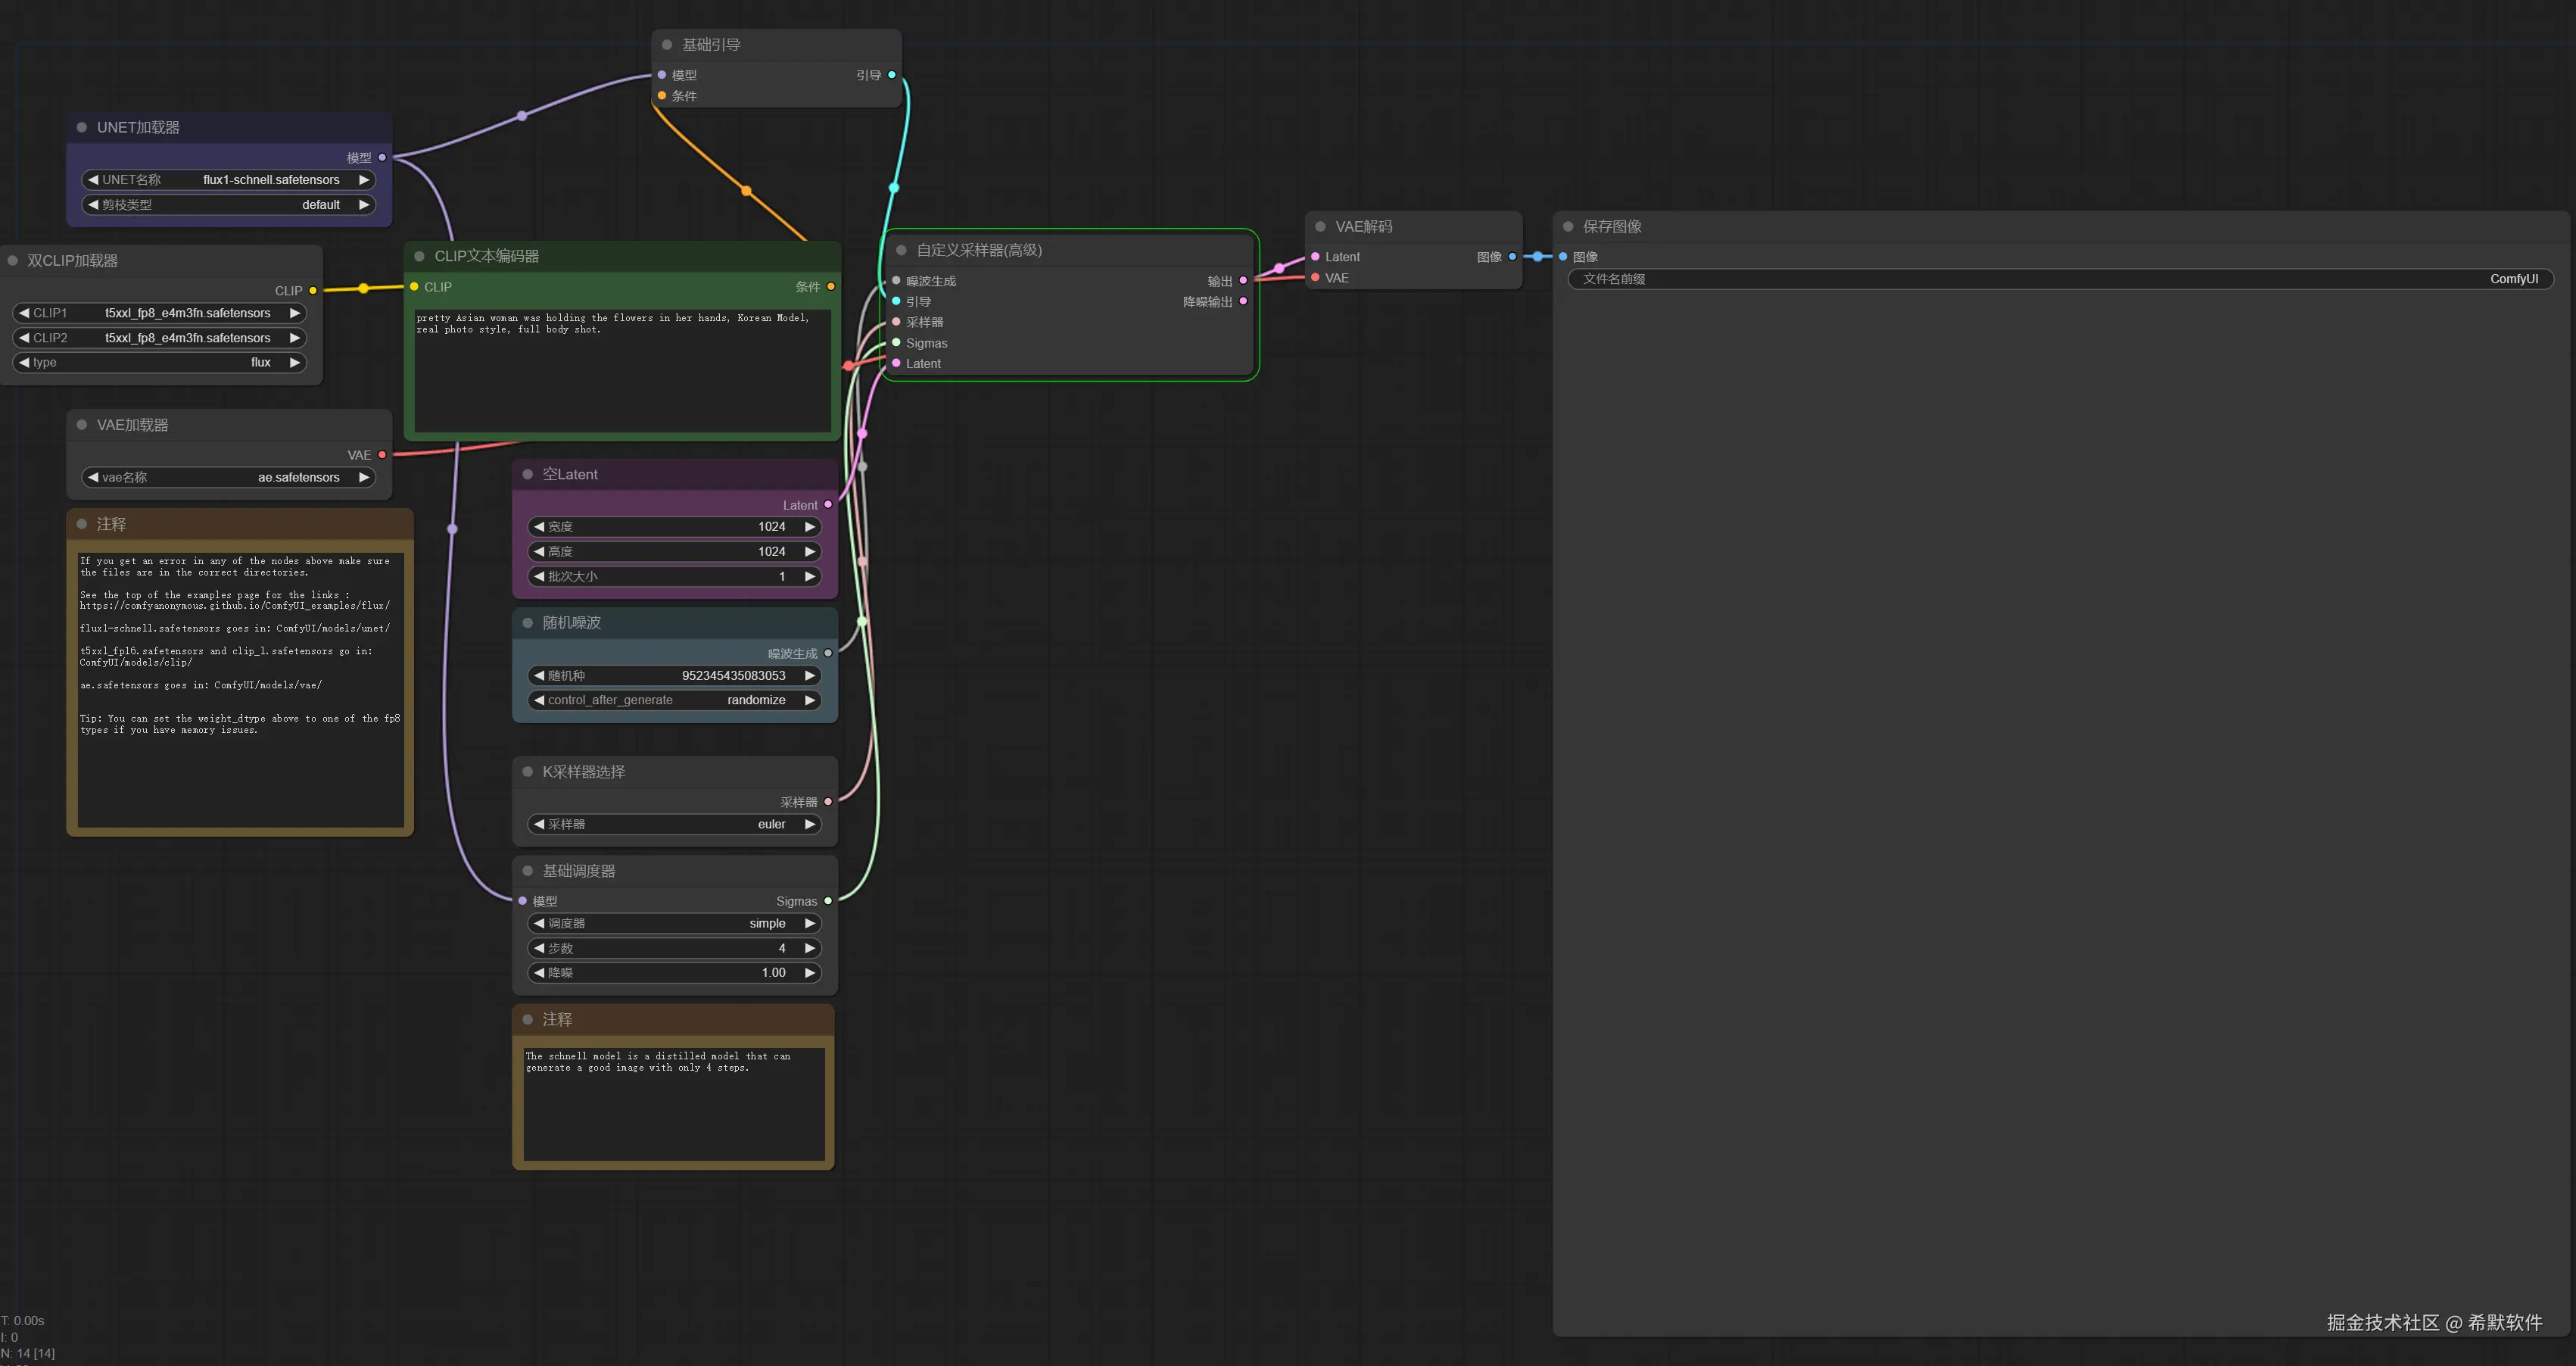The width and height of the screenshot is (2576, 1366).
Task: Click the Latent output port on 空Latent
Action: 828,505
